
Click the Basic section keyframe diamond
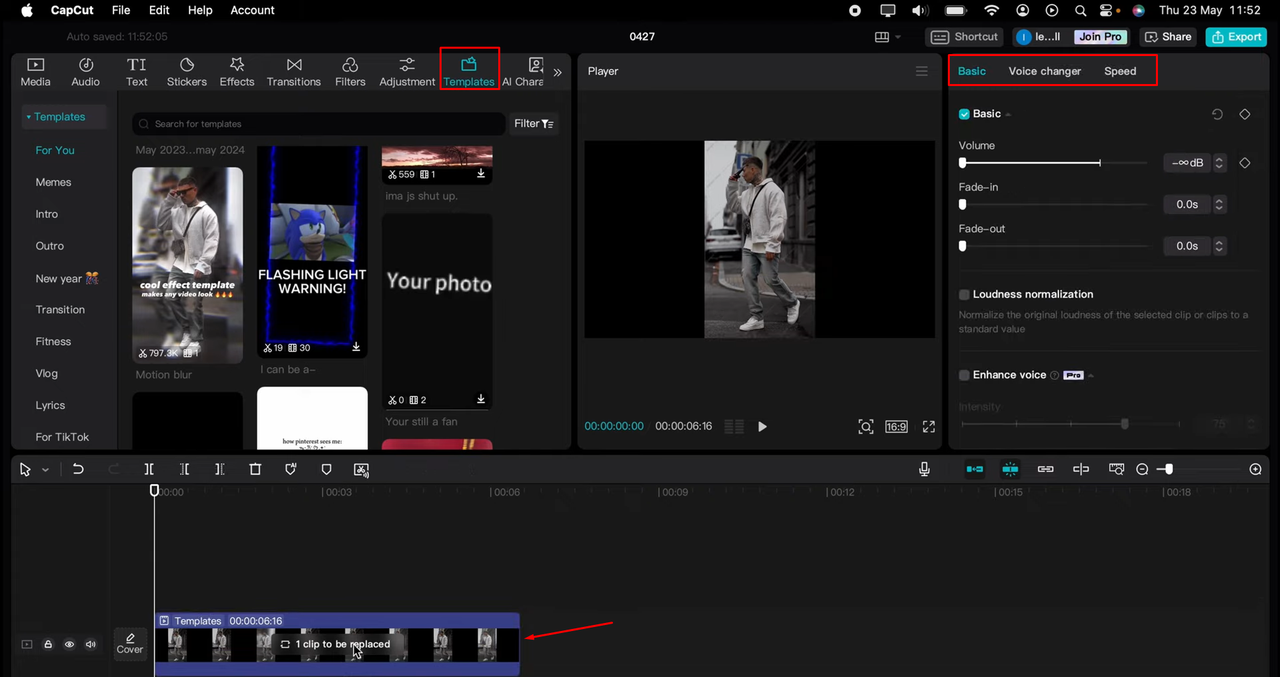[1245, 114]
